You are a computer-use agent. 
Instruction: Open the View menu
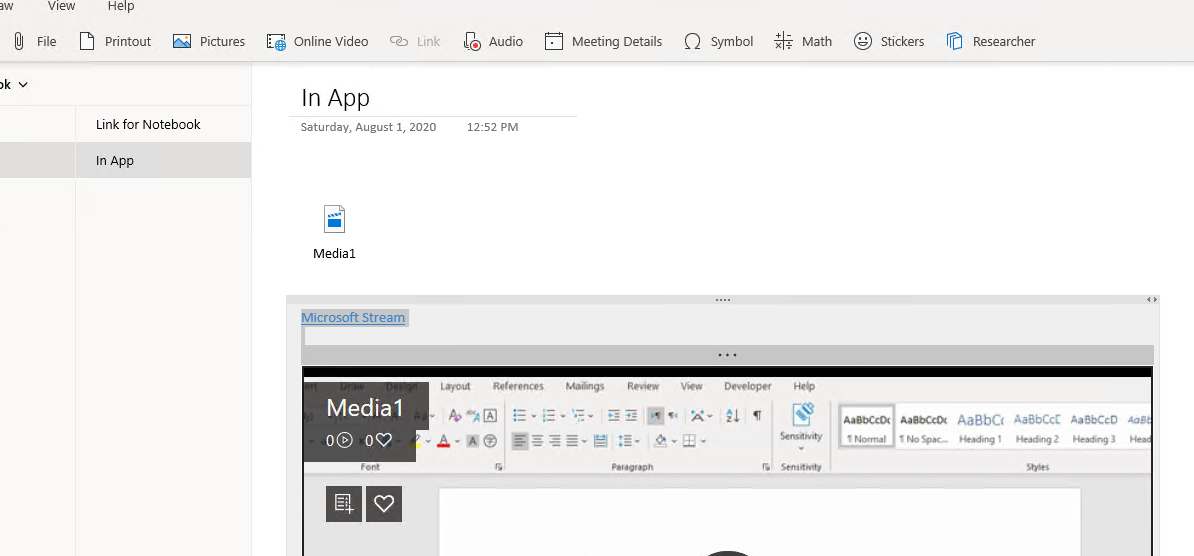point(62,5)
